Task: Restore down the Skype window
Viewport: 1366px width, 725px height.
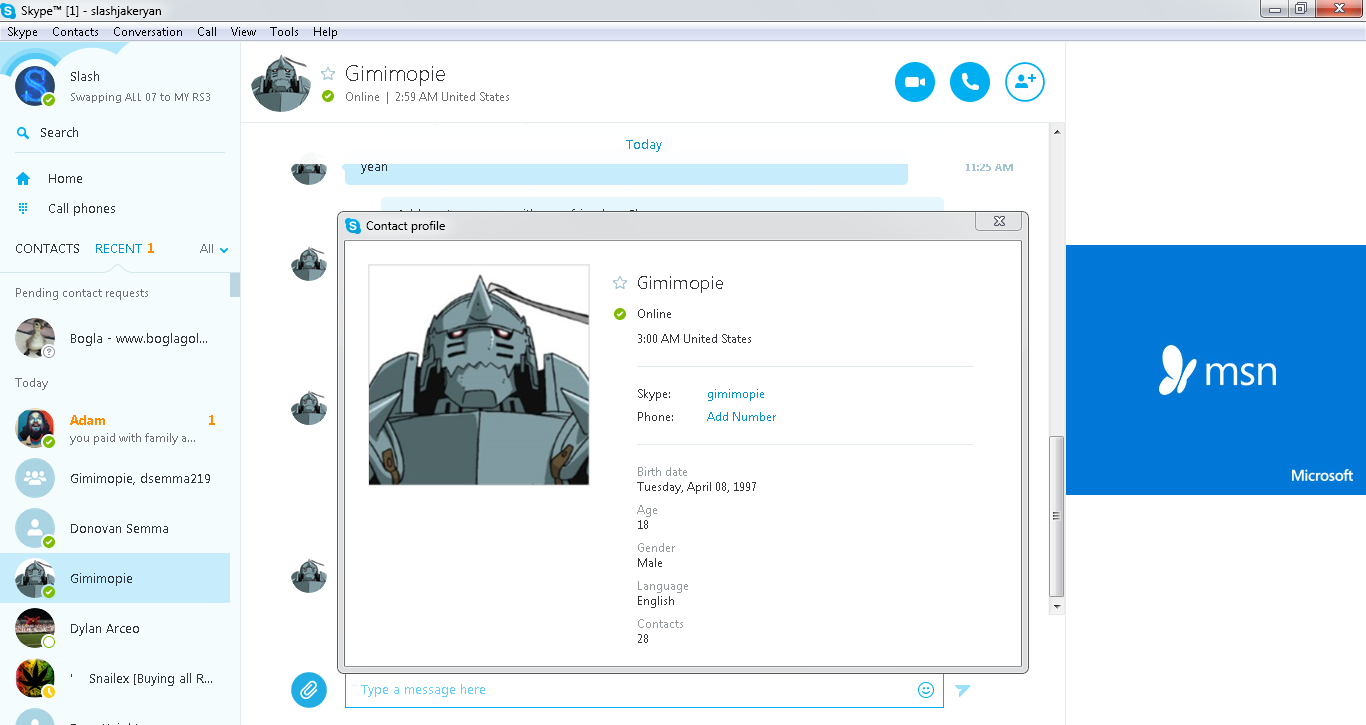Action: point(1301,8)
